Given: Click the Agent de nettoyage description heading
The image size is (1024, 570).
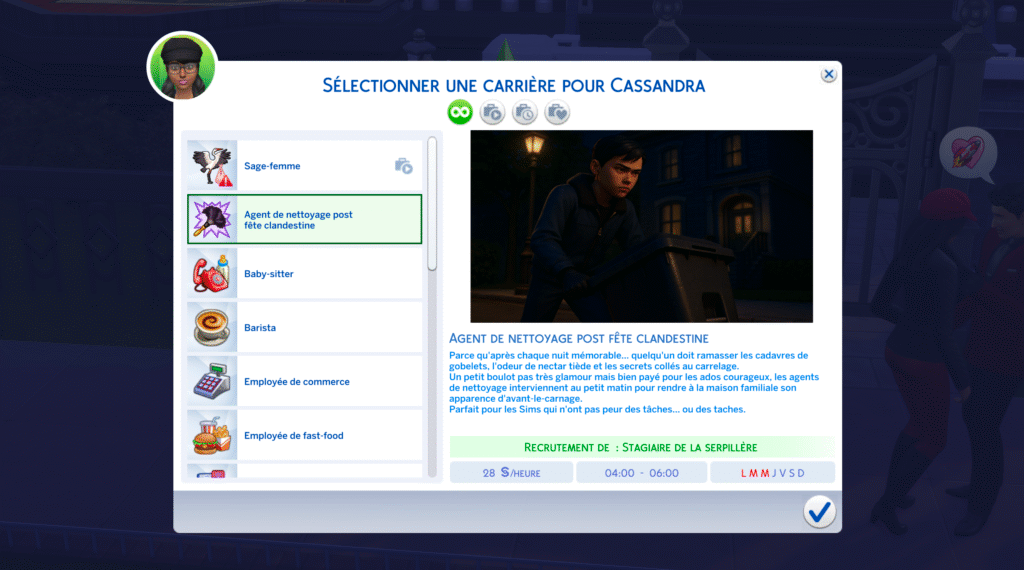Looking at the screenshot, I should [x=579, y=338].
